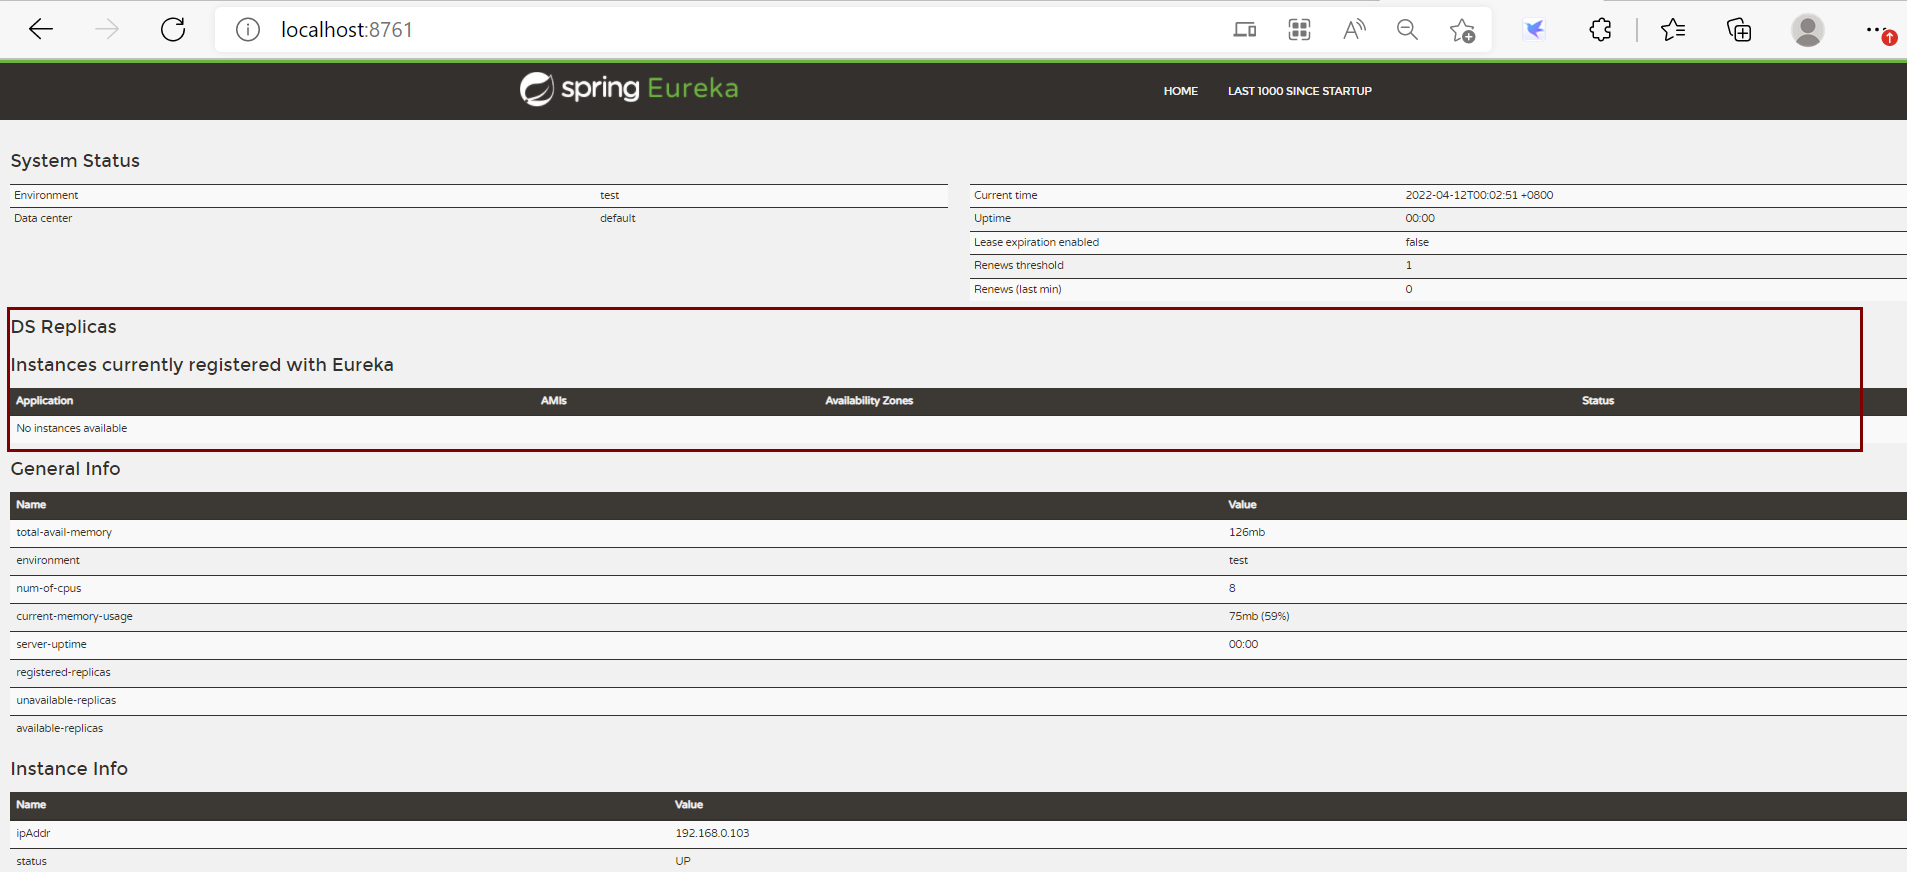Screen dimensions: 1907x872
Task: Select the registered-replicas row name
Action: tap(63, 672)
